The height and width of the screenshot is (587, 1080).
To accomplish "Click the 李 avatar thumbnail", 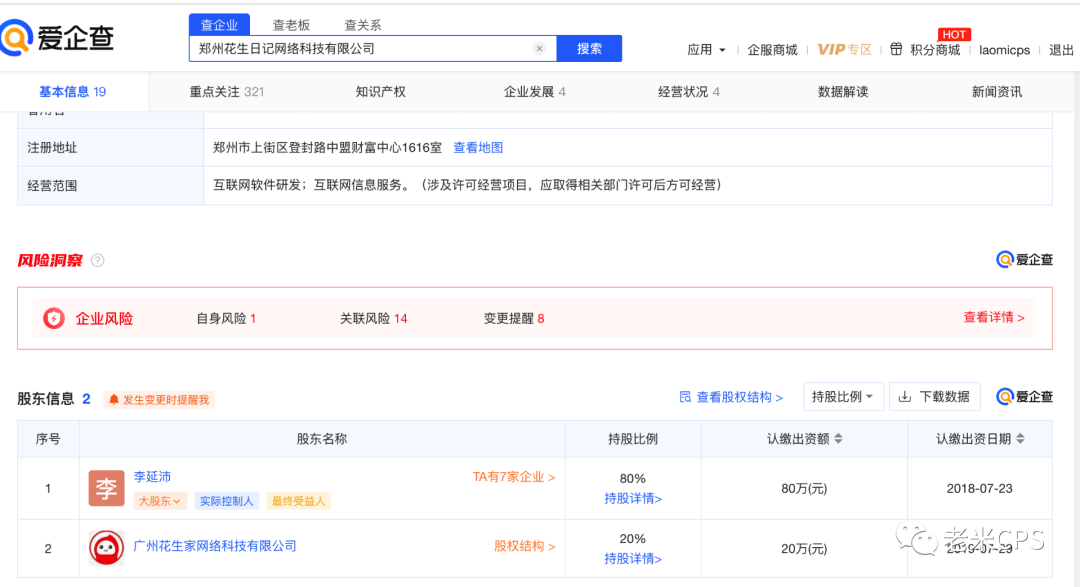I will click(x=106, y=488).
